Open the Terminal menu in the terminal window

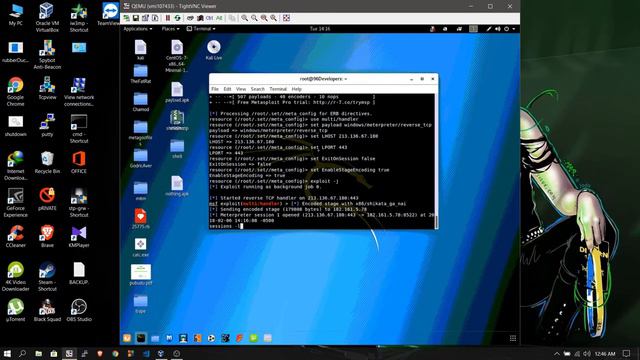coord(278,89)
